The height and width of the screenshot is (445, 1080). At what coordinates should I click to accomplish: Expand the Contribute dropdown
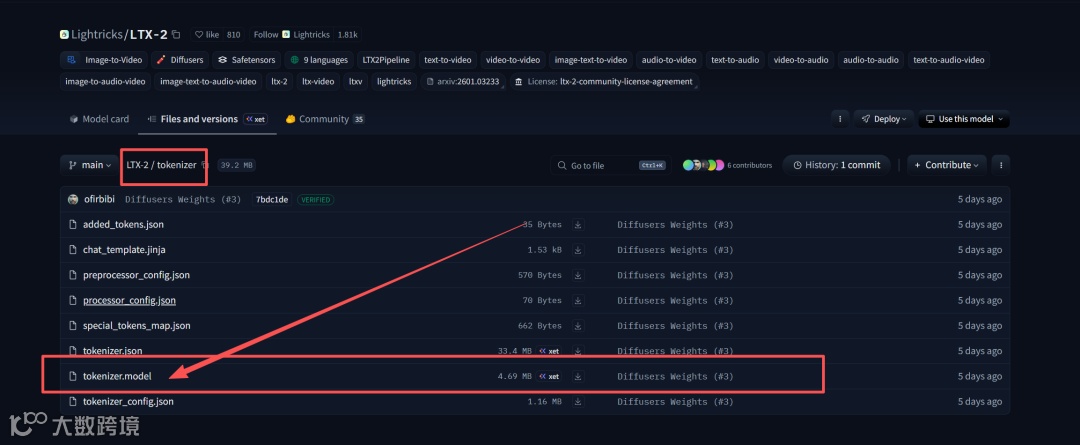click(946, 165)
